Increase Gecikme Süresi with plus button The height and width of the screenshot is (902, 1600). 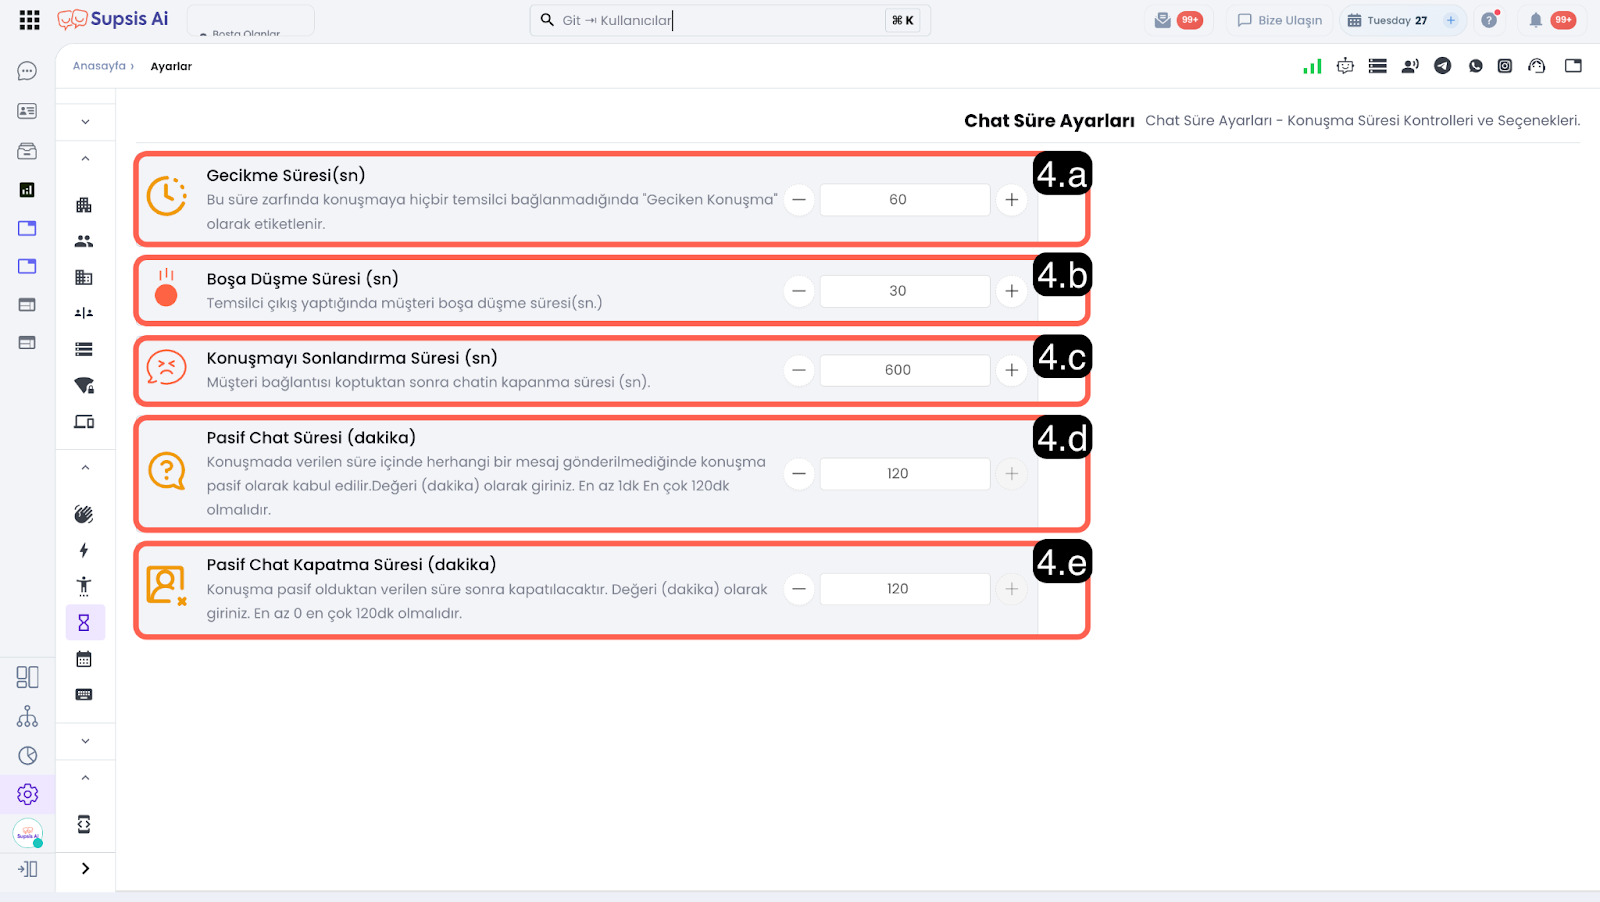[x=1011, y=200]
